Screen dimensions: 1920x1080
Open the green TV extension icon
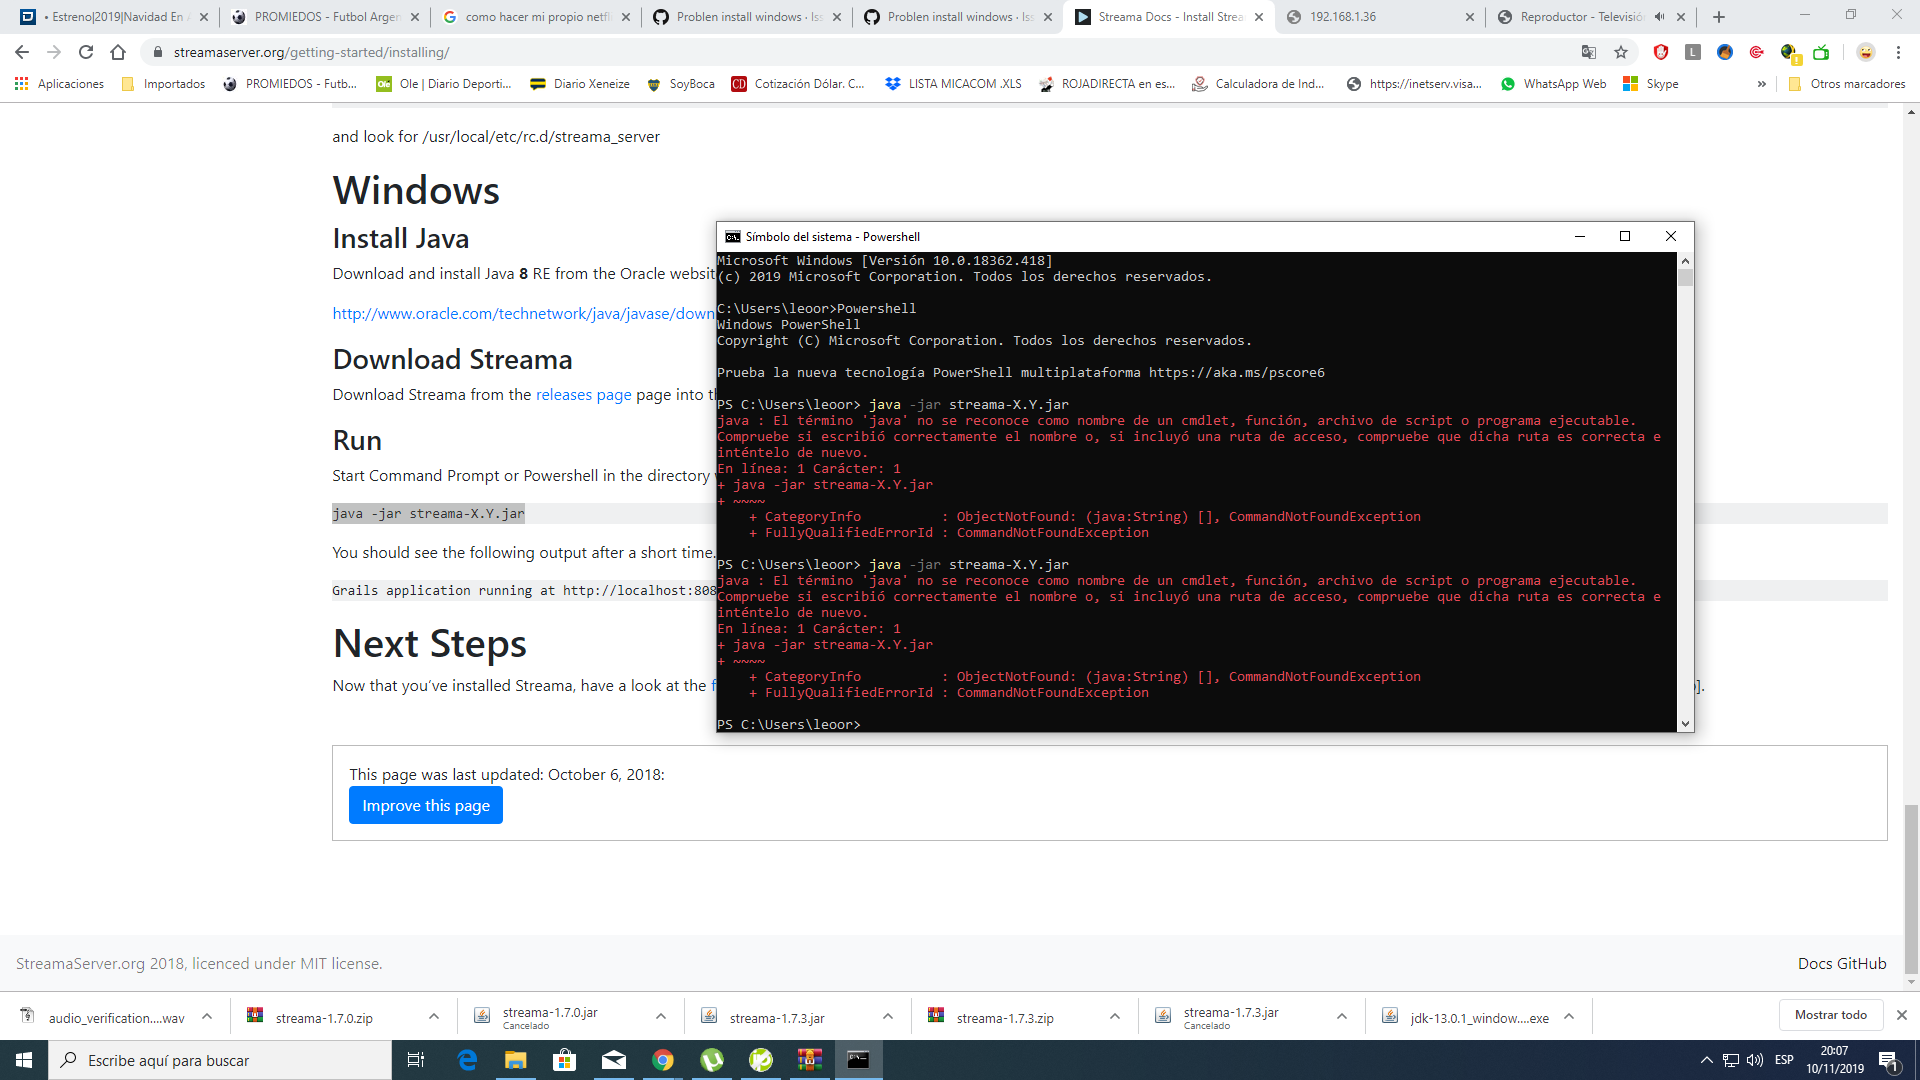pyautogui.click(x=1822, y=52)
